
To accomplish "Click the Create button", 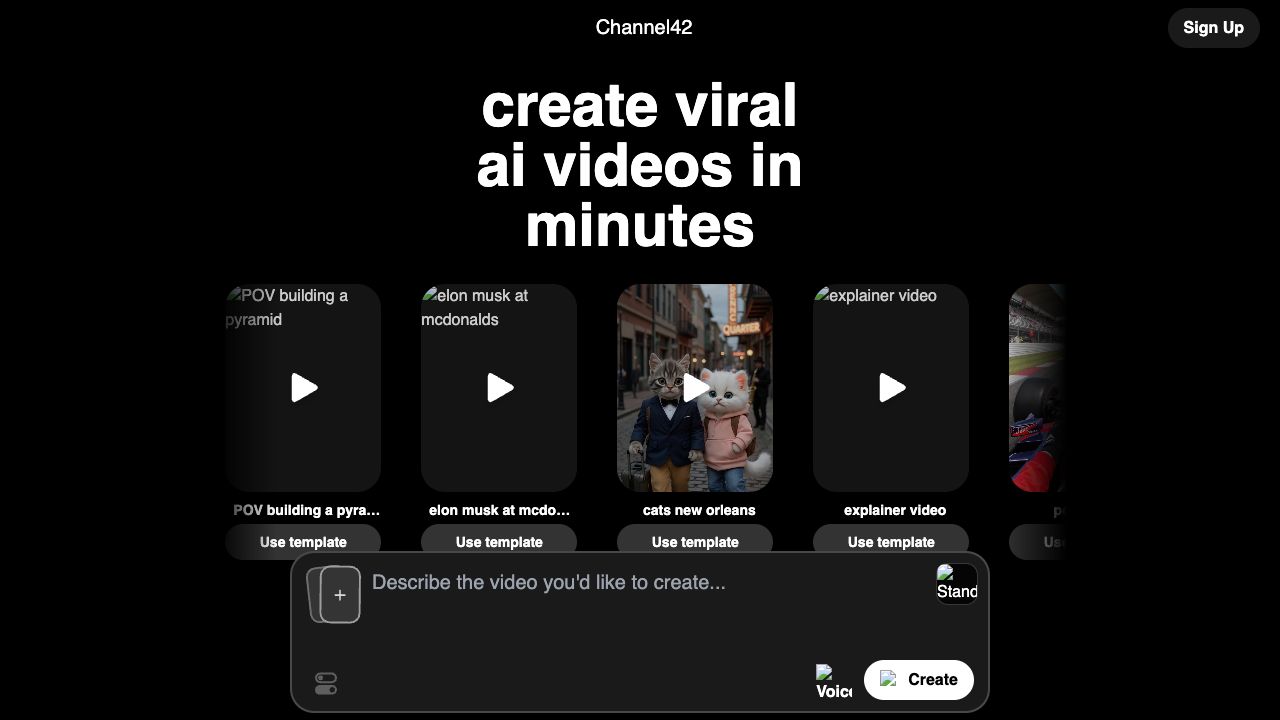I will click(919, 680).
